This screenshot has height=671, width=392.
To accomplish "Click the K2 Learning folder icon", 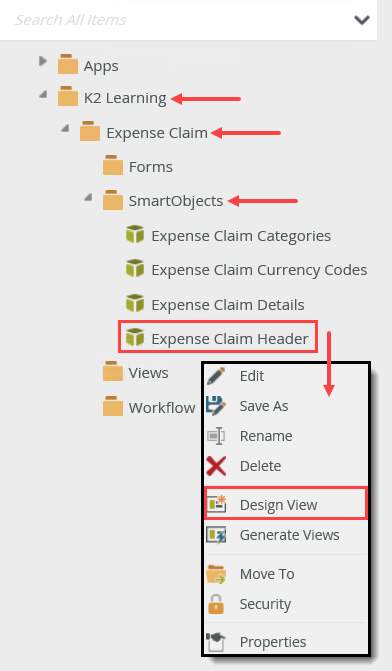I will (x=68, y=97).
